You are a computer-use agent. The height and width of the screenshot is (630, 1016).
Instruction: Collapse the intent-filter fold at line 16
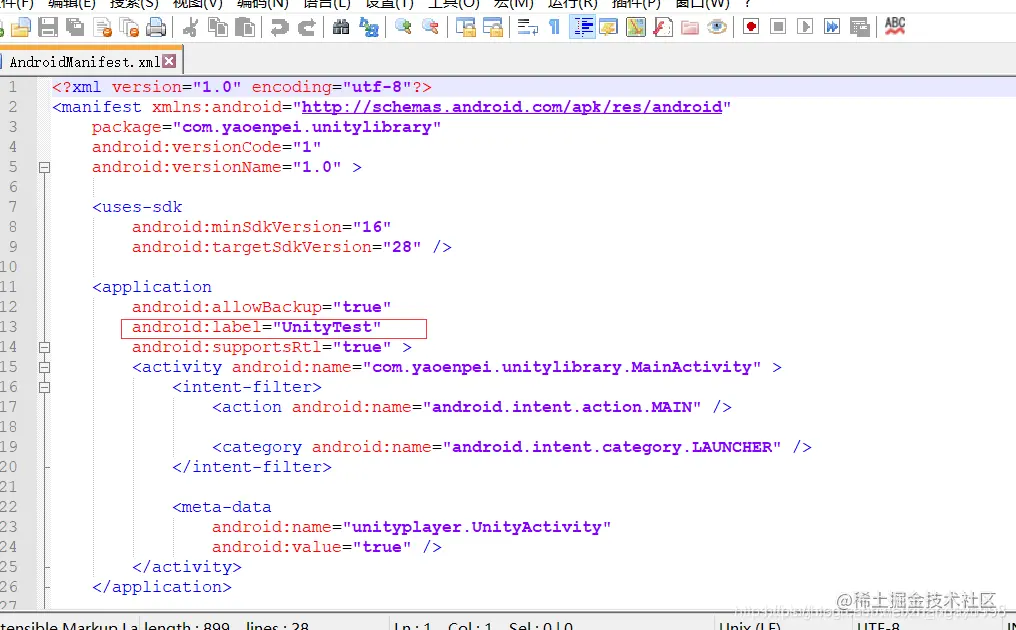(x=44, y=388)
